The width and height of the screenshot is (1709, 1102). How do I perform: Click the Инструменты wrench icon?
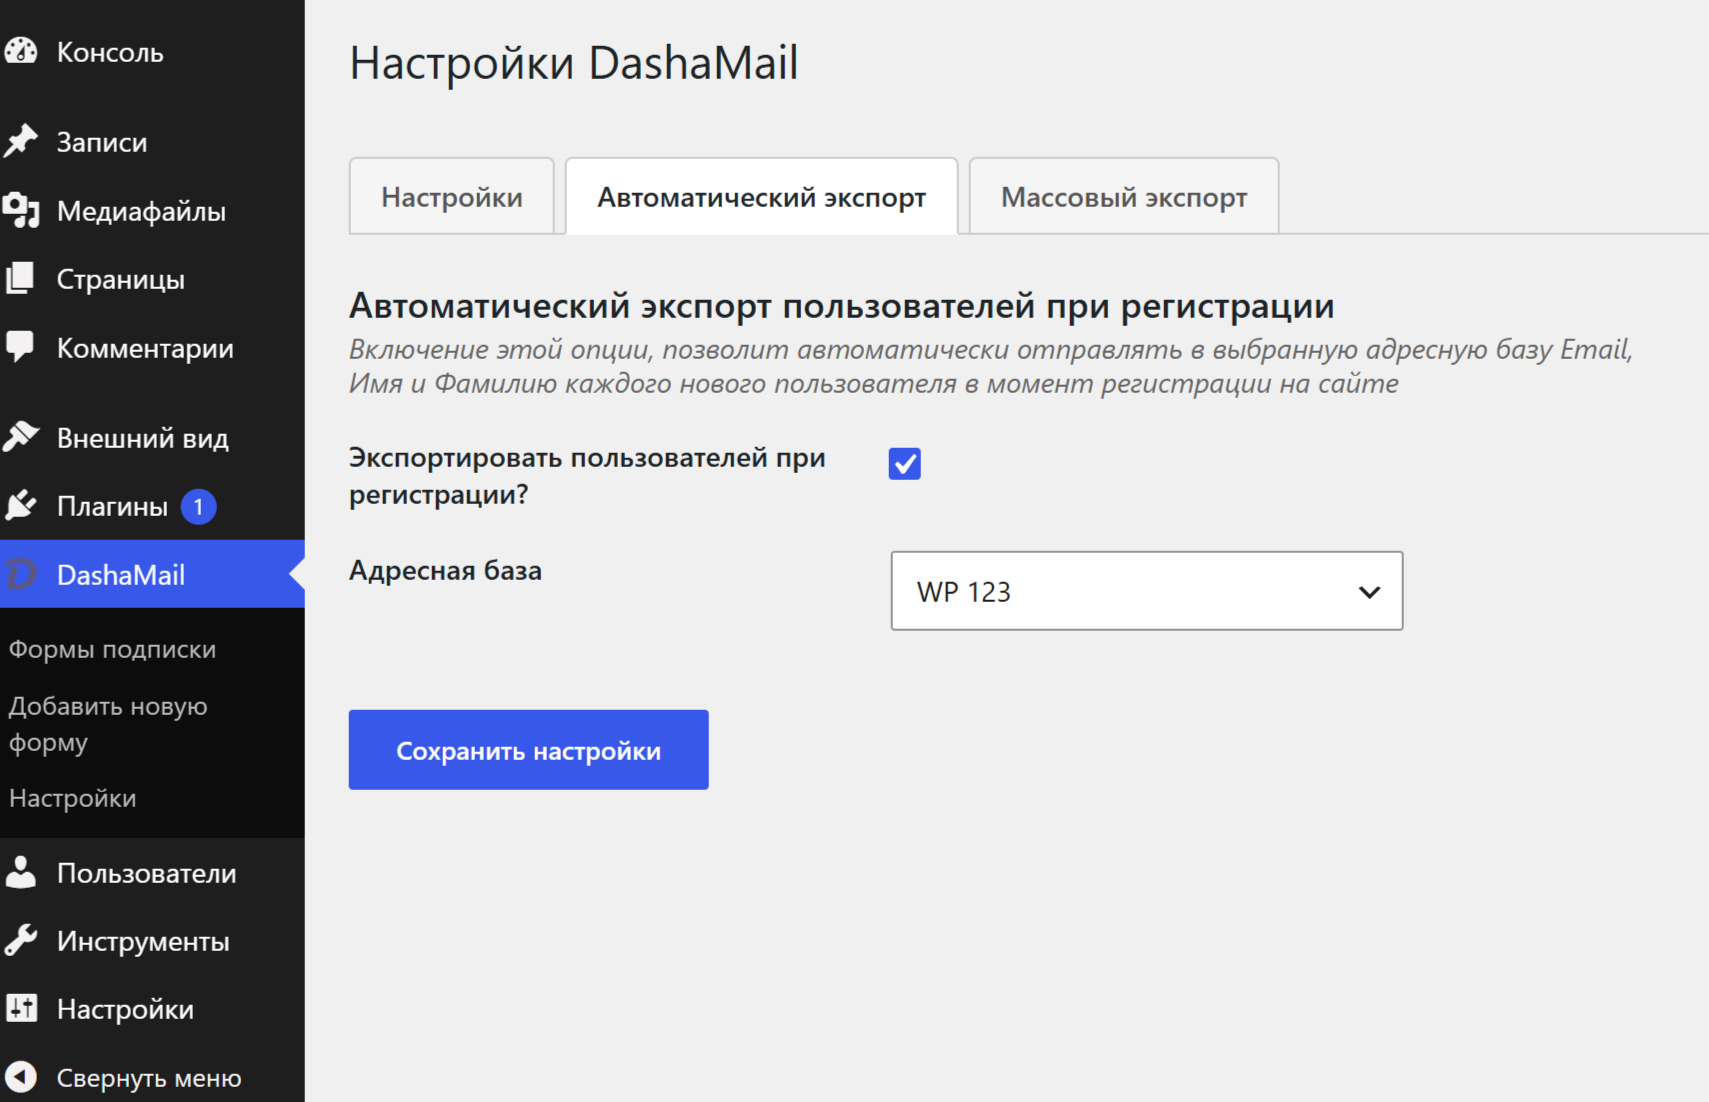click(x=21, y=941)
